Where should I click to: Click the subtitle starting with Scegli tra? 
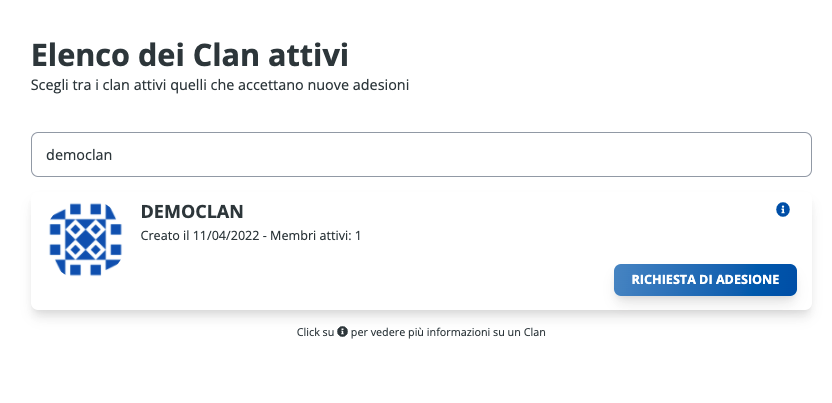(x=220, y=86)
